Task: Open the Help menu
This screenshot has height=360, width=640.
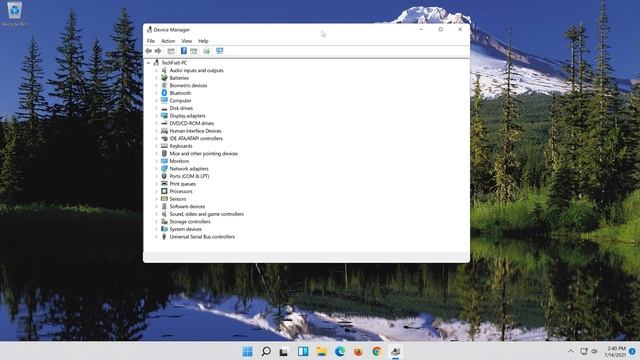Action: [203, 41]
